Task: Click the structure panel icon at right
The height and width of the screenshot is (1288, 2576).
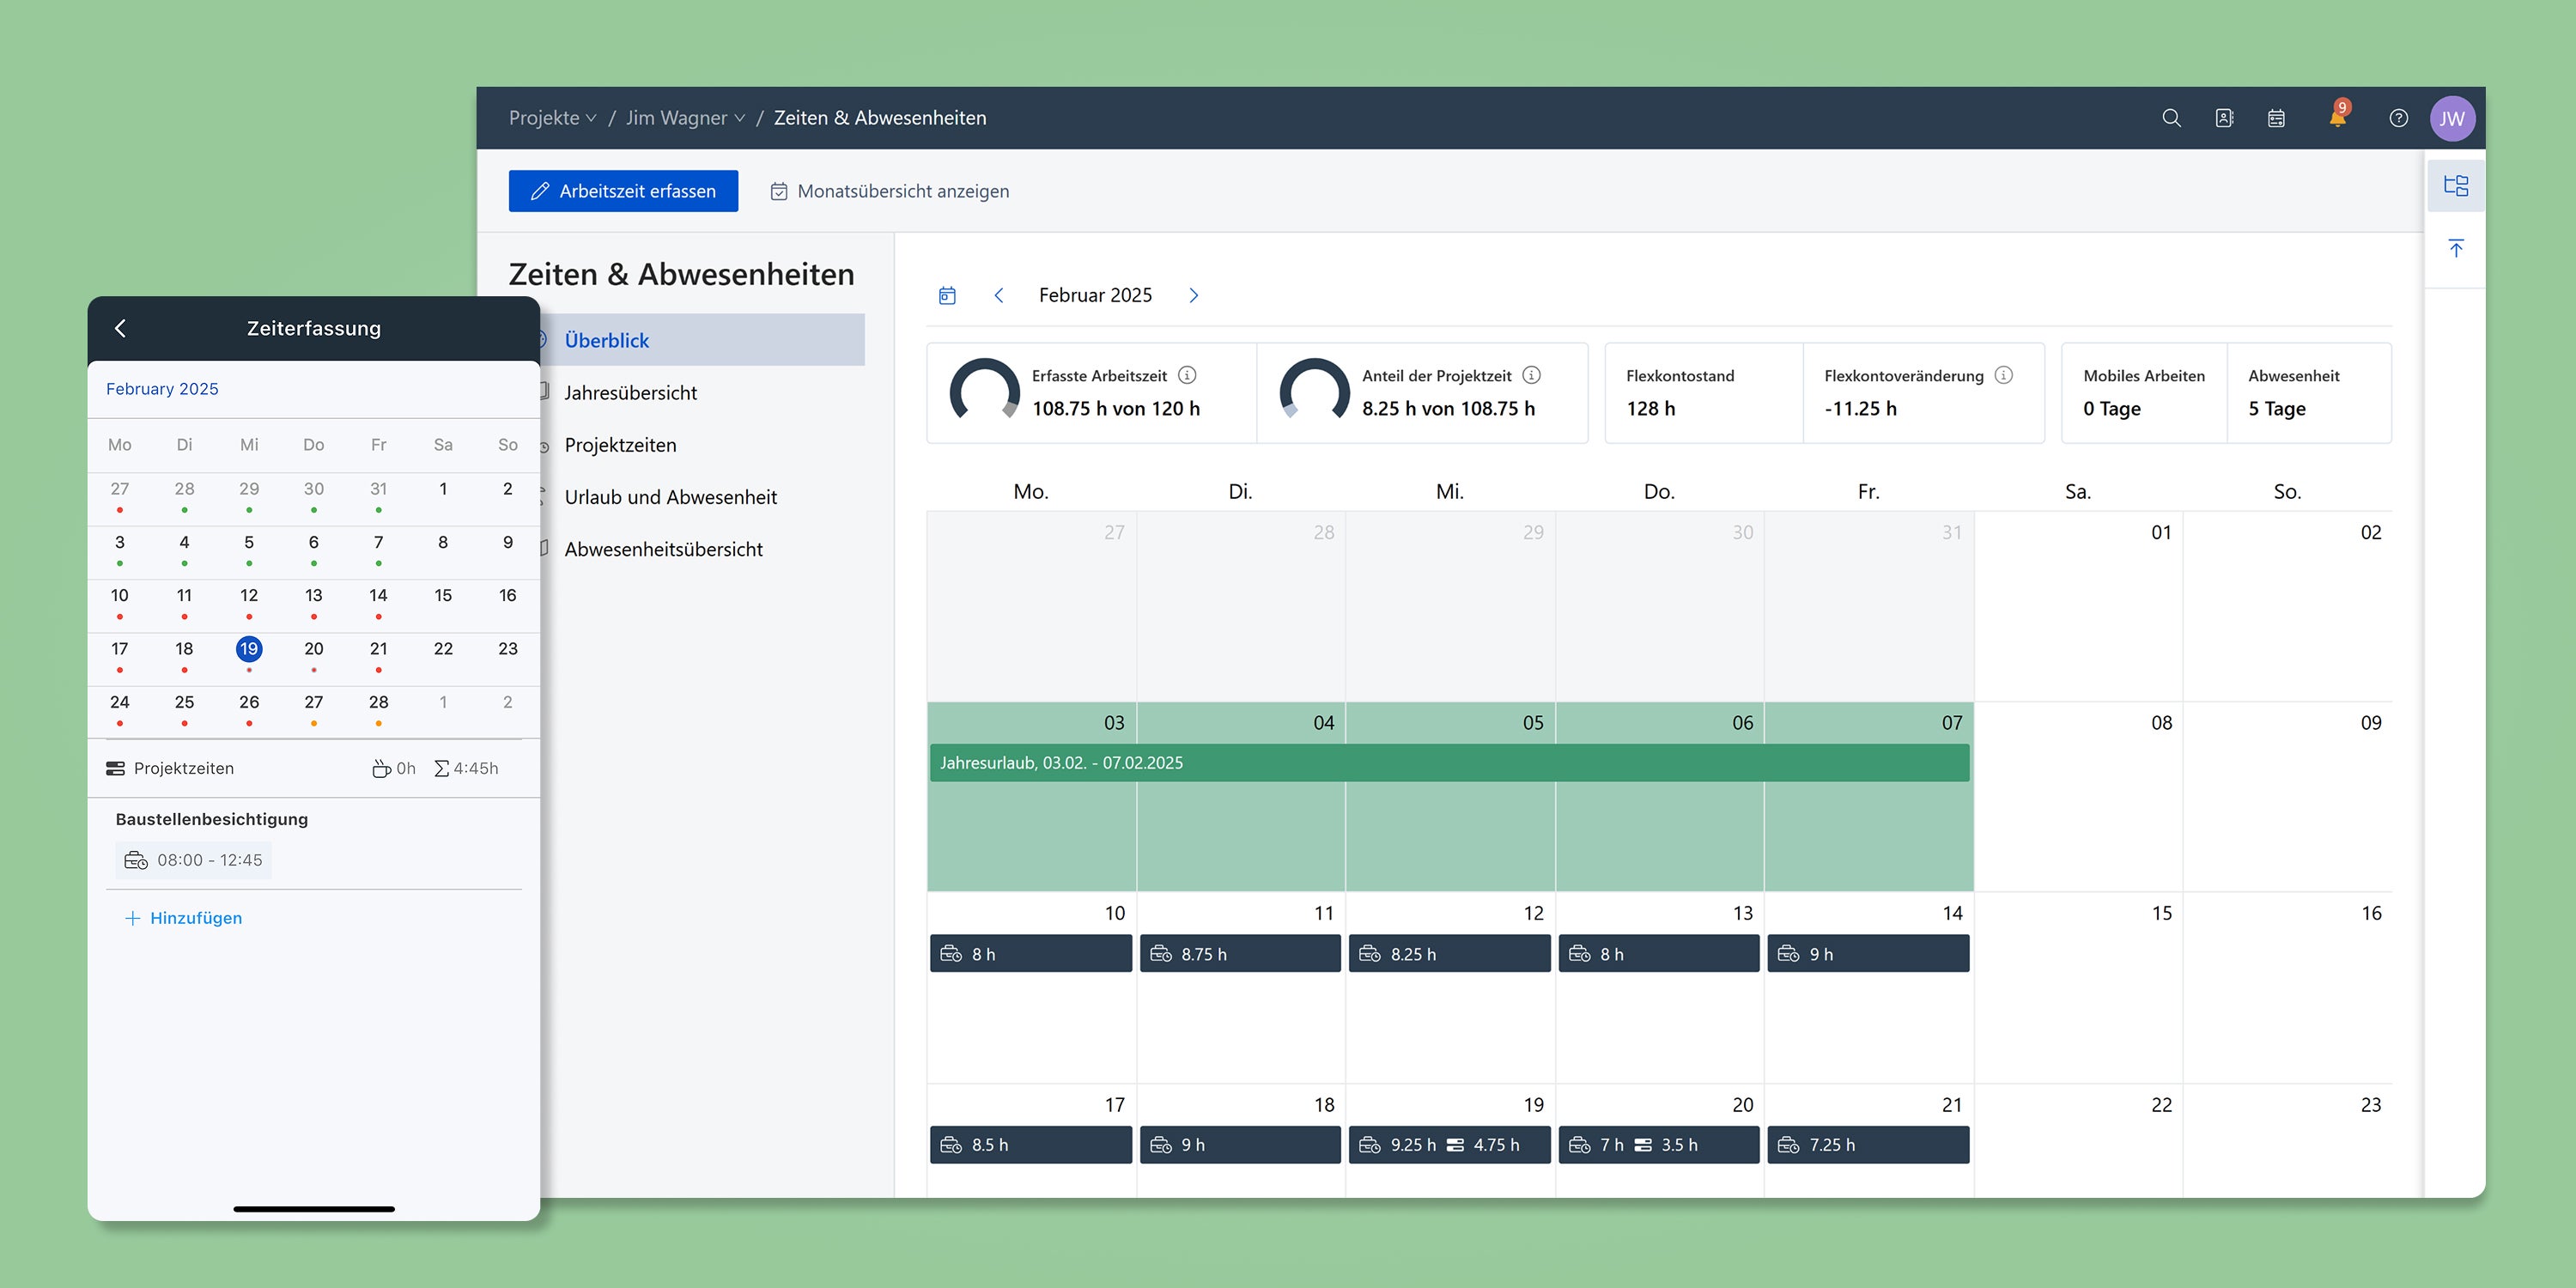Action: [2456, 185]
